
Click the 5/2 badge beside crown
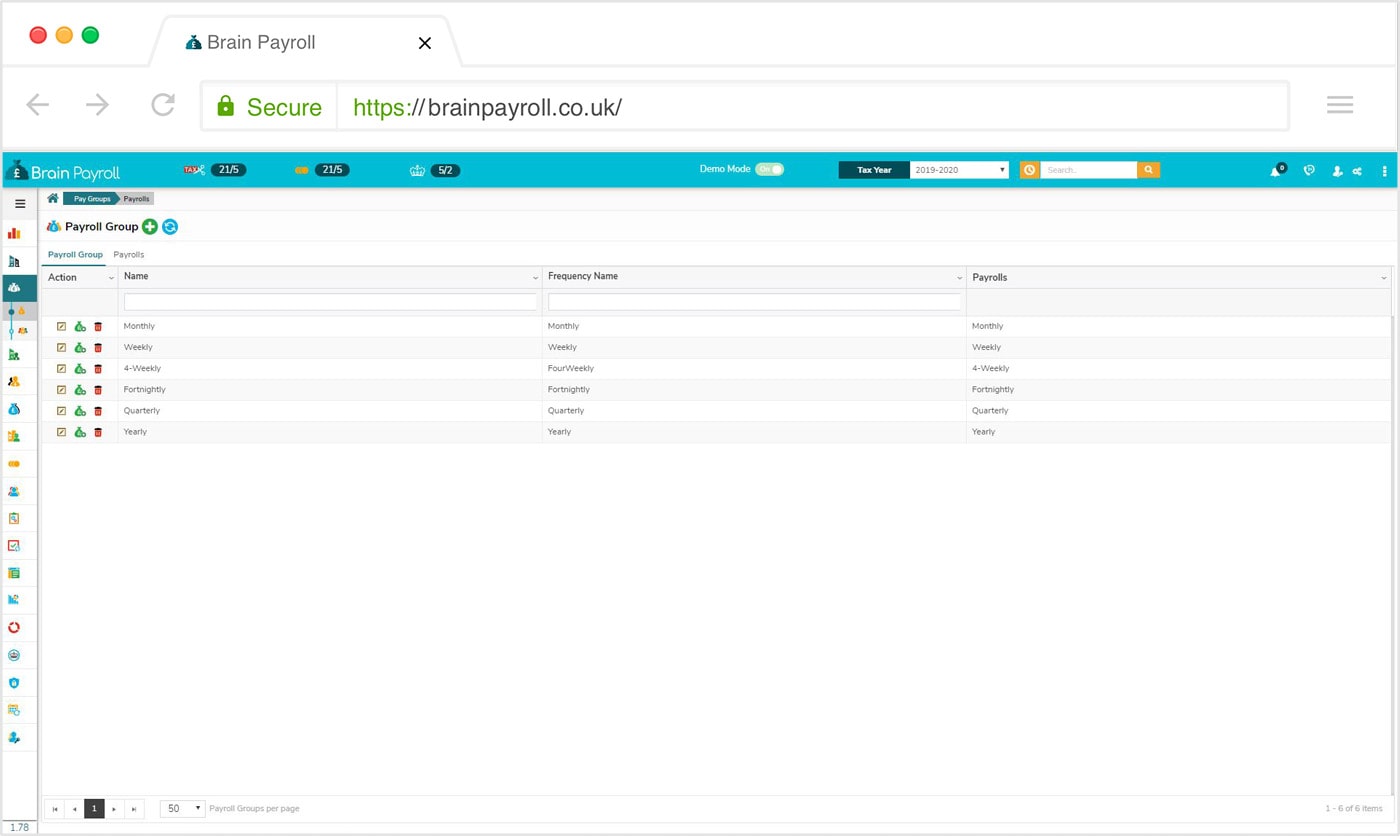(446, 170)
